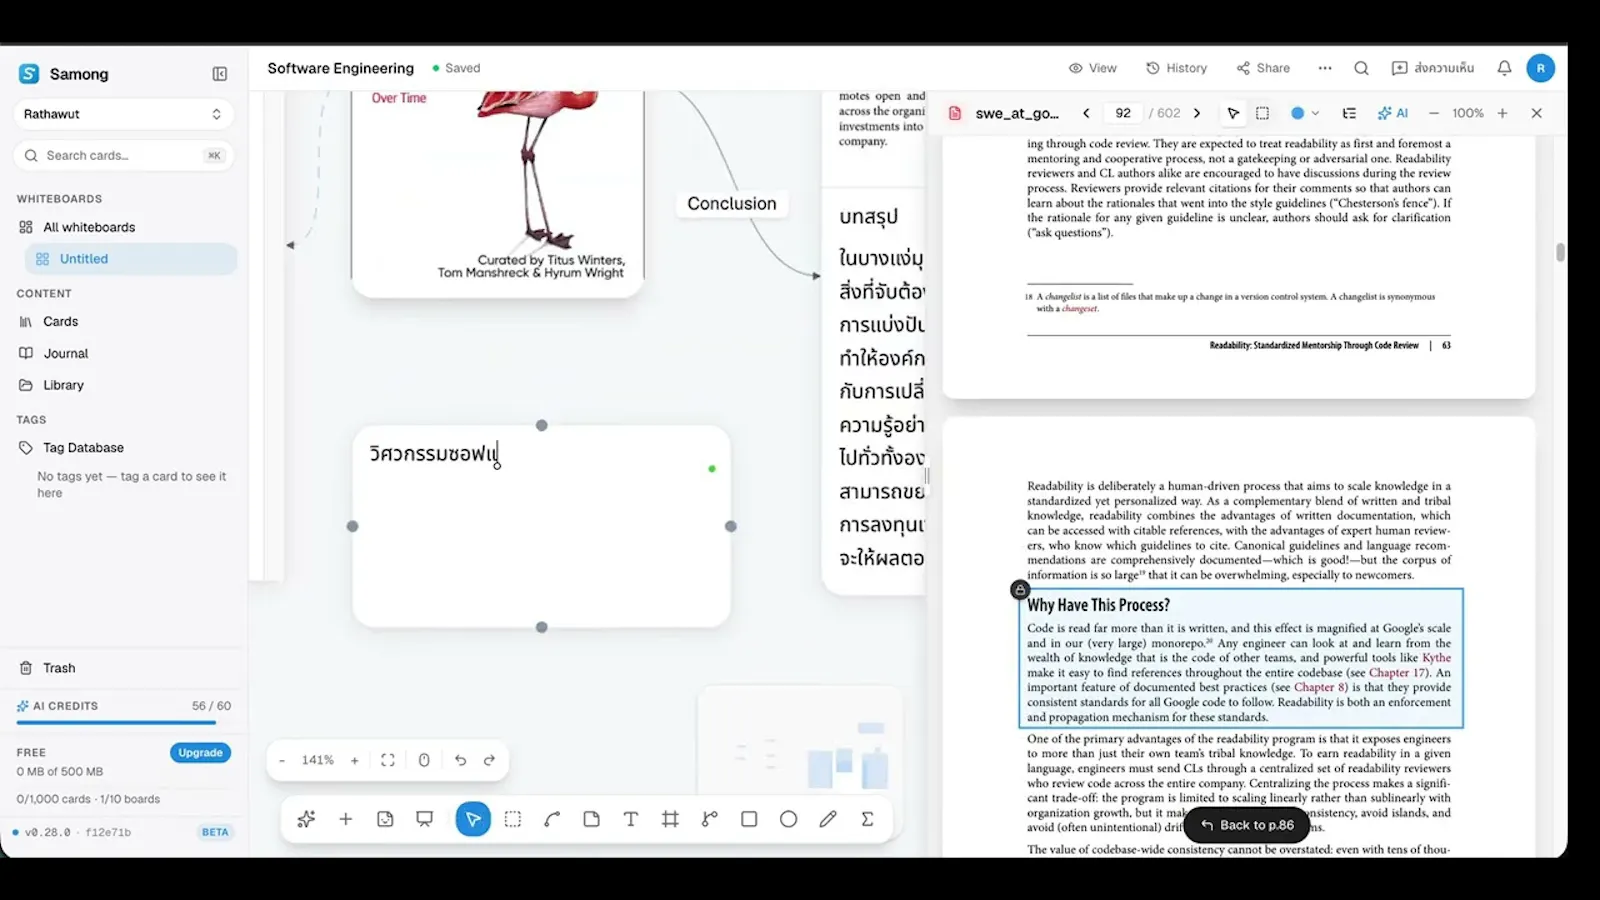Choose the PDF area selection tool
Screen dimensions: 1600x900
(1263, 113)
